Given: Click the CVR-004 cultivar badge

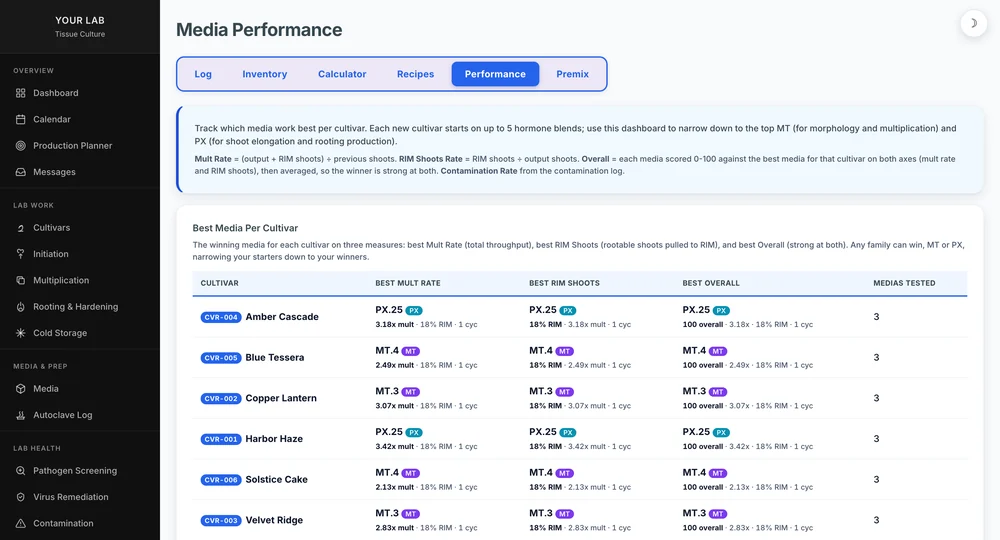Looking at the screenshot, I should tap(221, 317).
